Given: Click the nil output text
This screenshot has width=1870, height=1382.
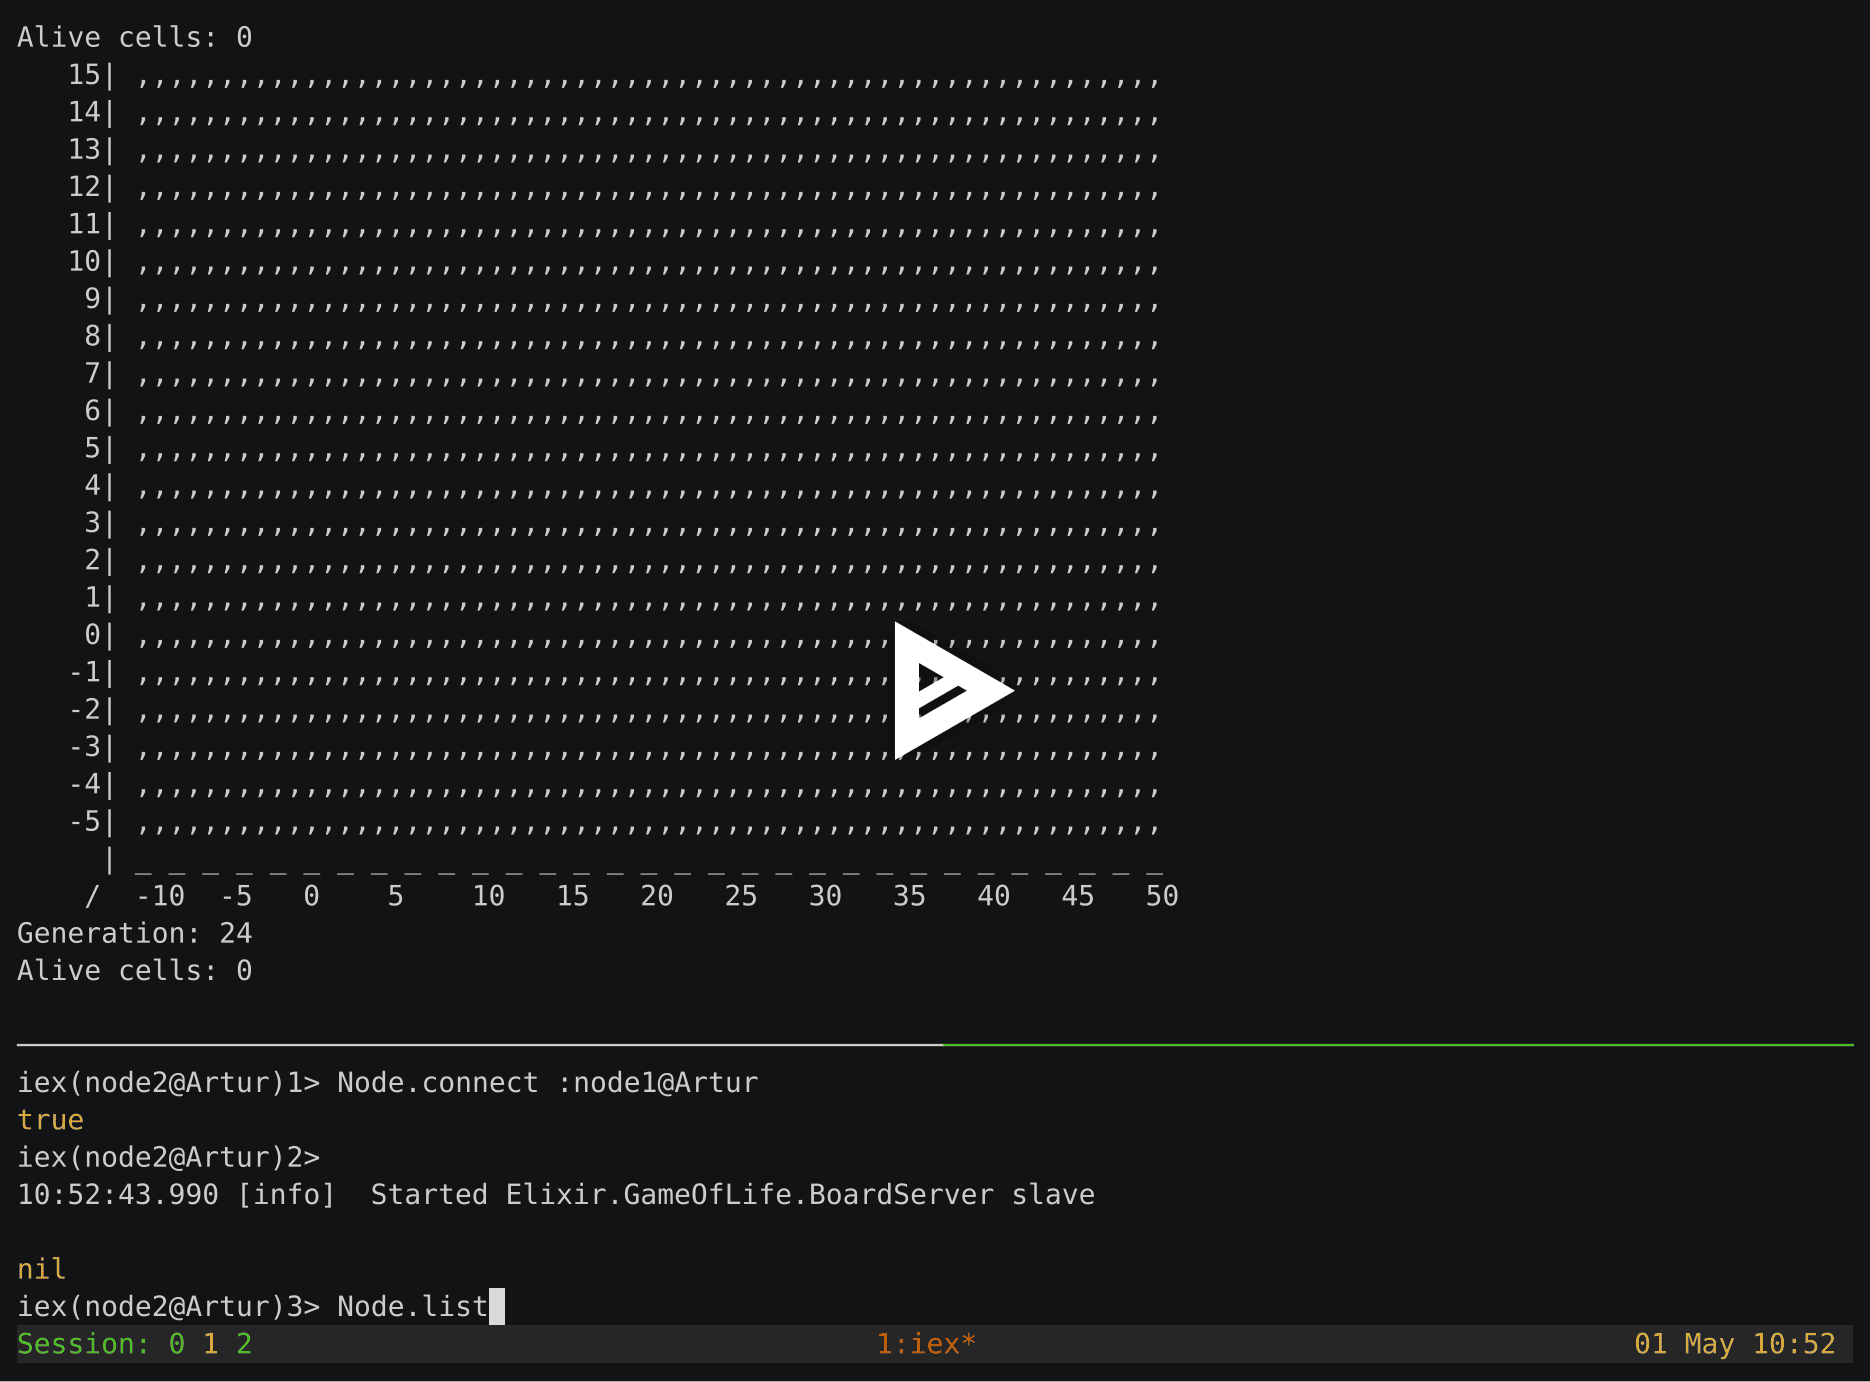Looking at the screenshot, I should coord(41,1268).
